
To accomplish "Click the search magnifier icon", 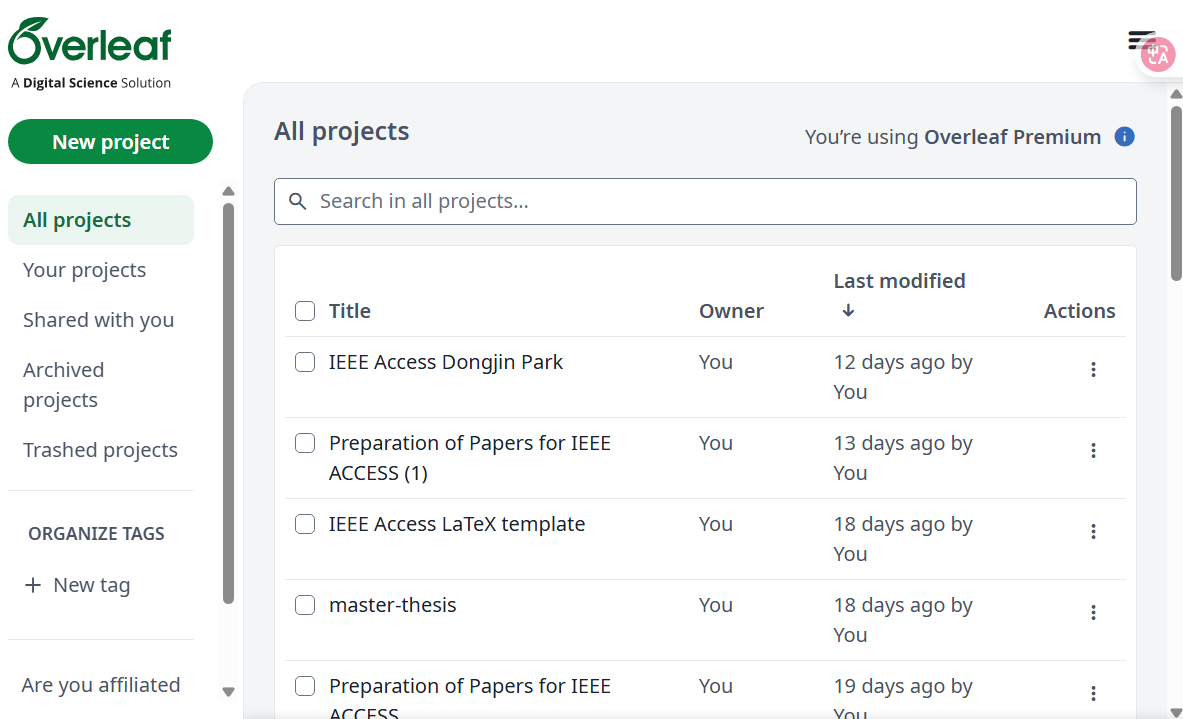I will click(297, 201).
